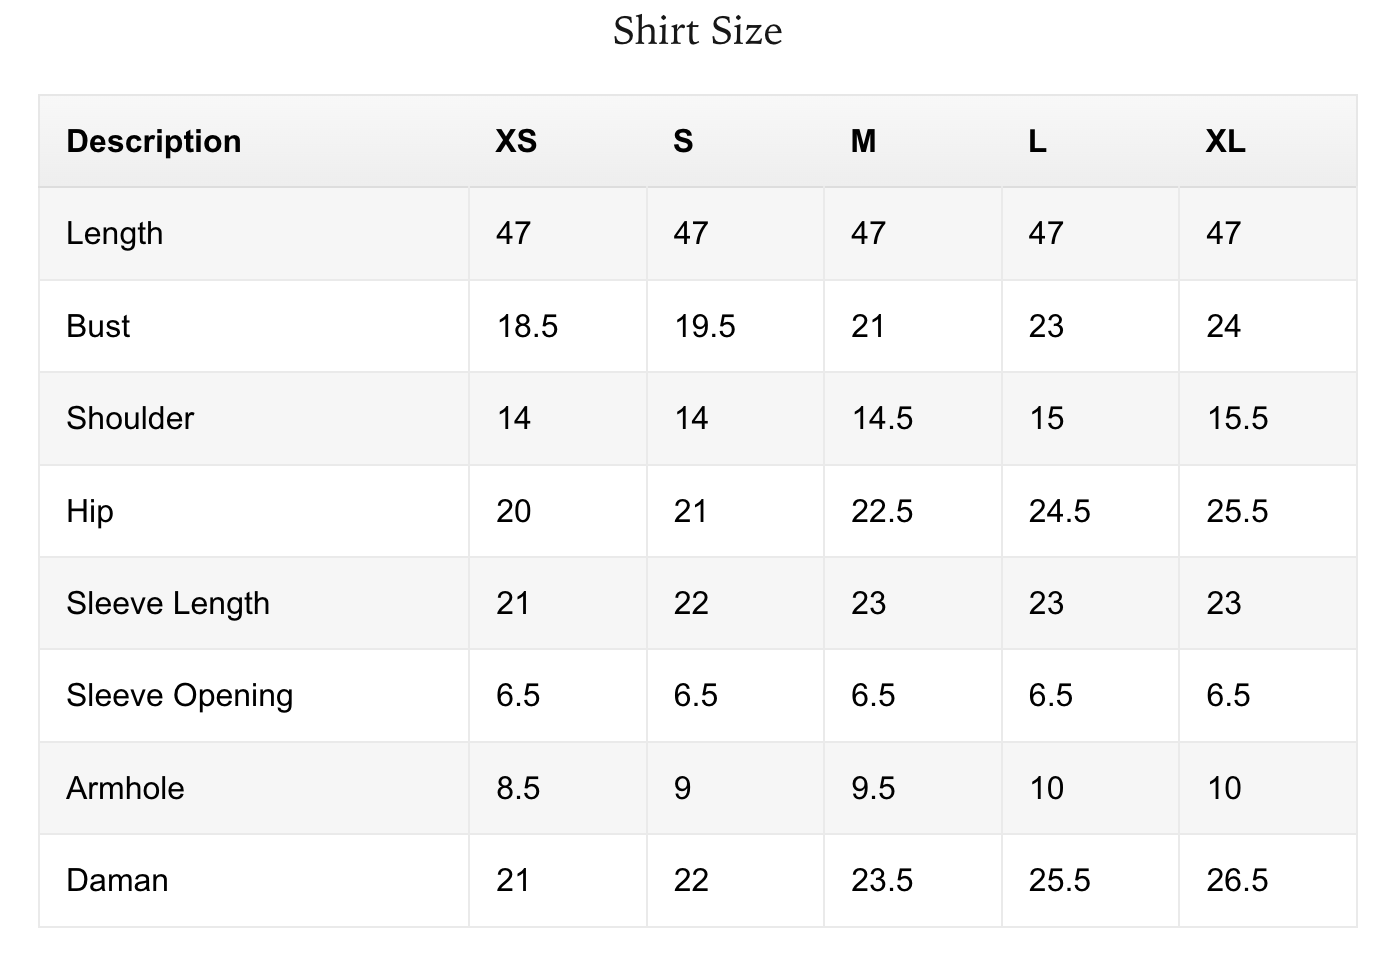Select the Description column header

click(x=154, y=141)
